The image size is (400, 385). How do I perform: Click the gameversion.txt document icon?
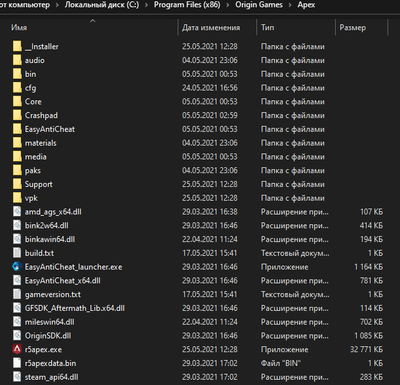click(x=17, y=294)
